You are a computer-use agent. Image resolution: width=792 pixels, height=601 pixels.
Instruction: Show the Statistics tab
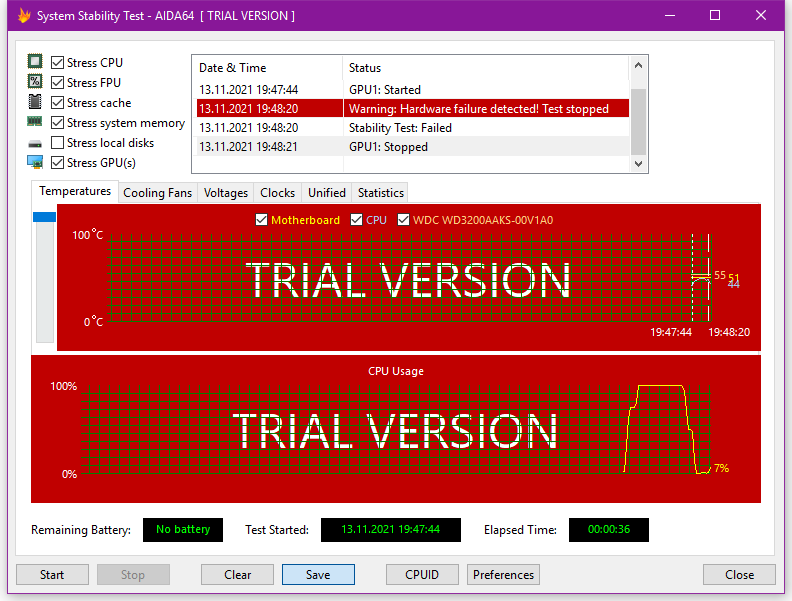(380, 193)
